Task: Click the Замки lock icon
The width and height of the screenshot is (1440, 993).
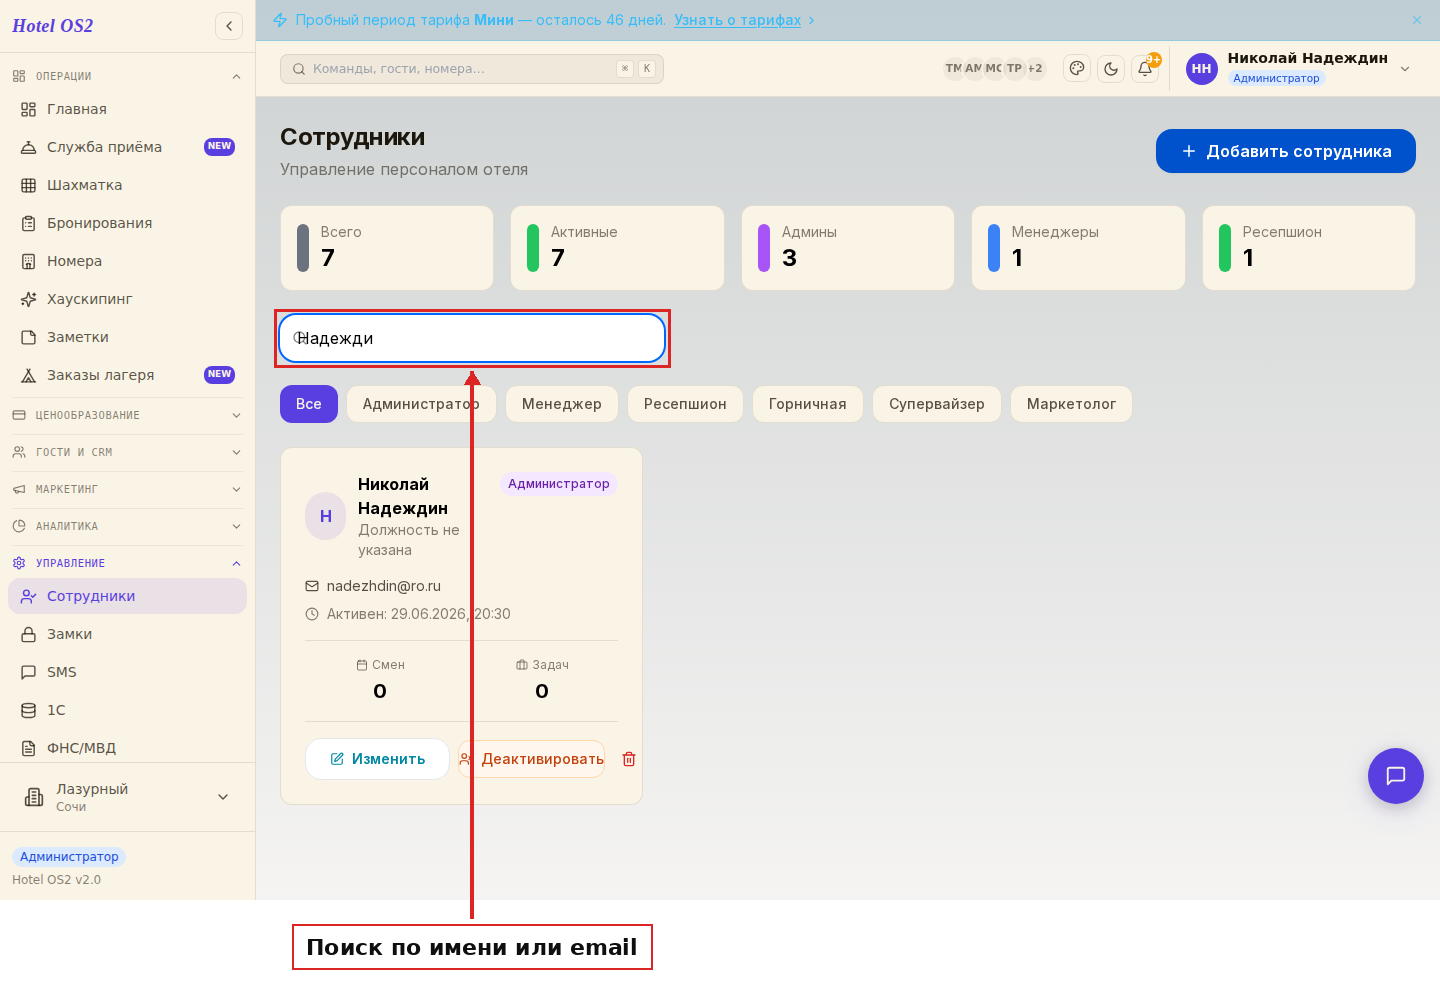Action: click(29, 634)
